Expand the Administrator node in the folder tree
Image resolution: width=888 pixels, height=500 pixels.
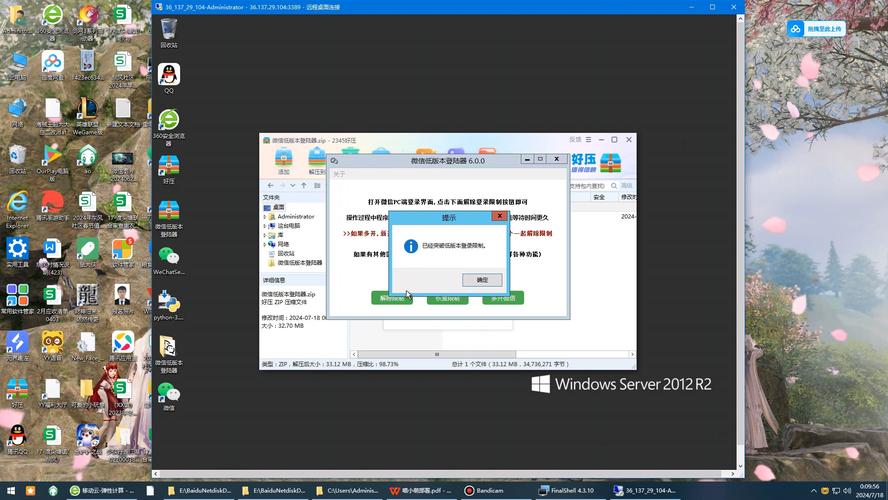[264, 217]
